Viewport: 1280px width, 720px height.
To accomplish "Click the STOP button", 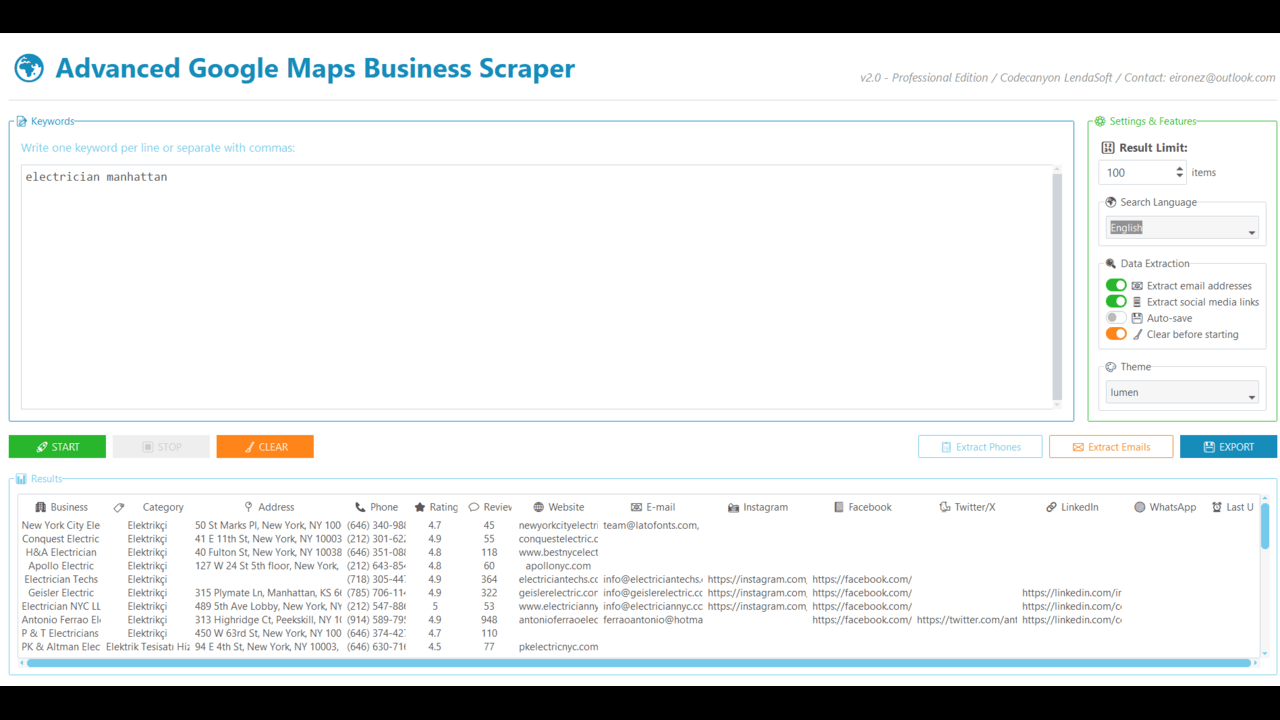I will [161, 447].
